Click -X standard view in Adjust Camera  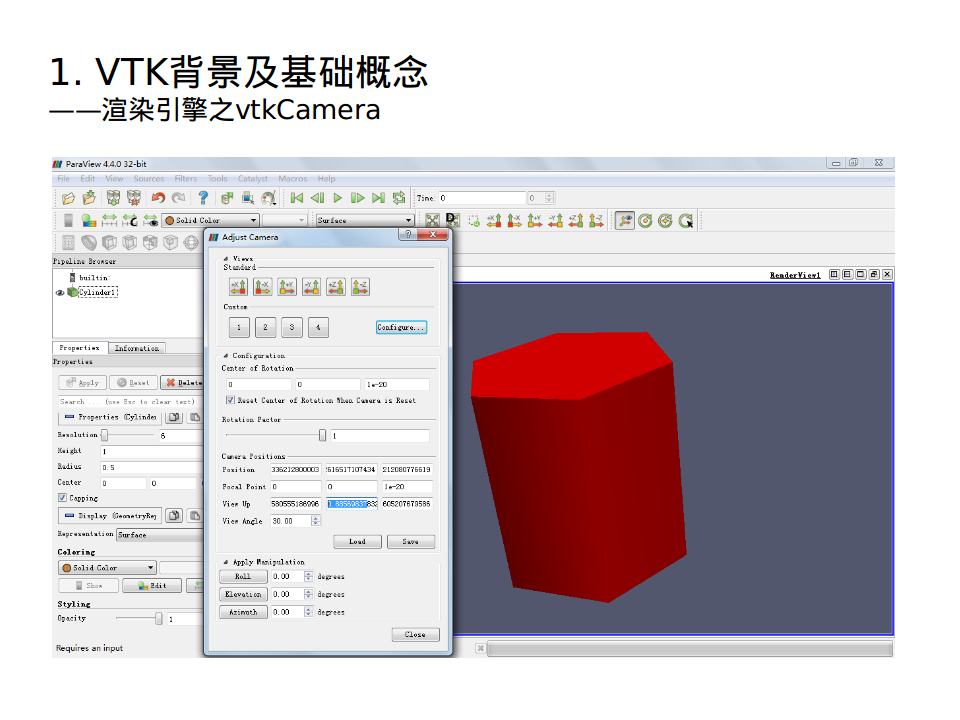click(263, 287)
